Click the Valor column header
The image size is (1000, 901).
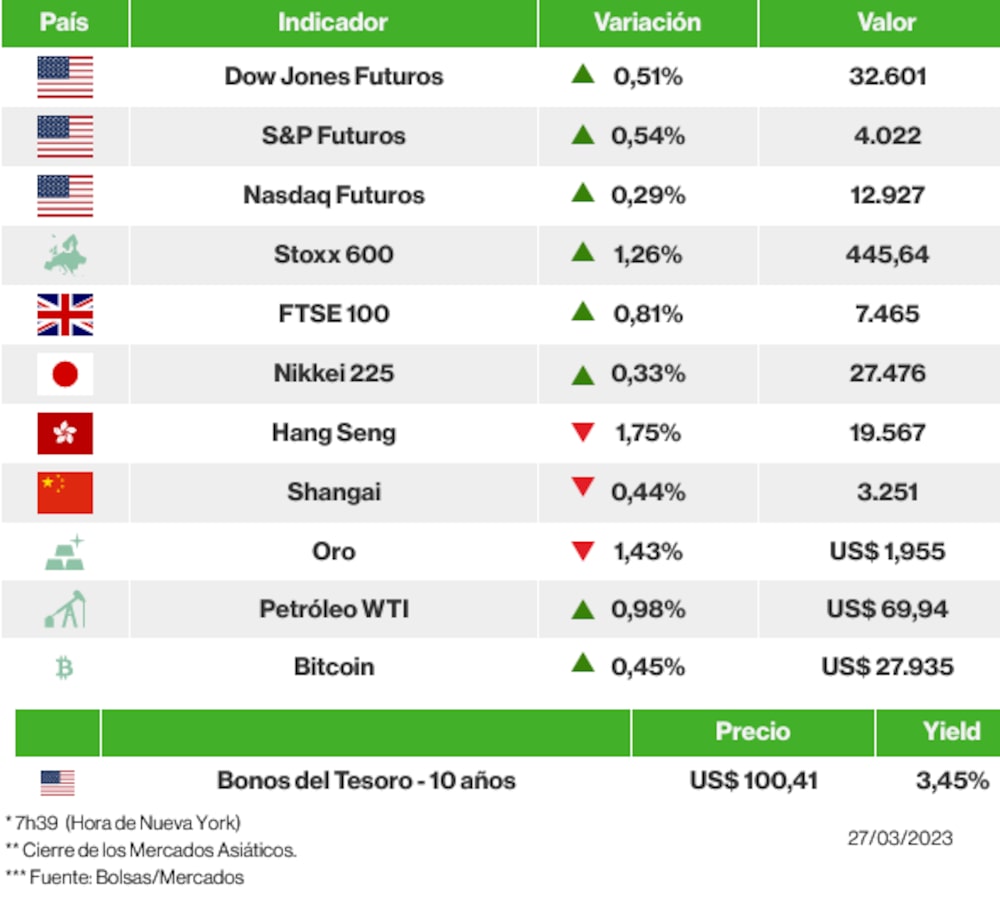[886, 22]
